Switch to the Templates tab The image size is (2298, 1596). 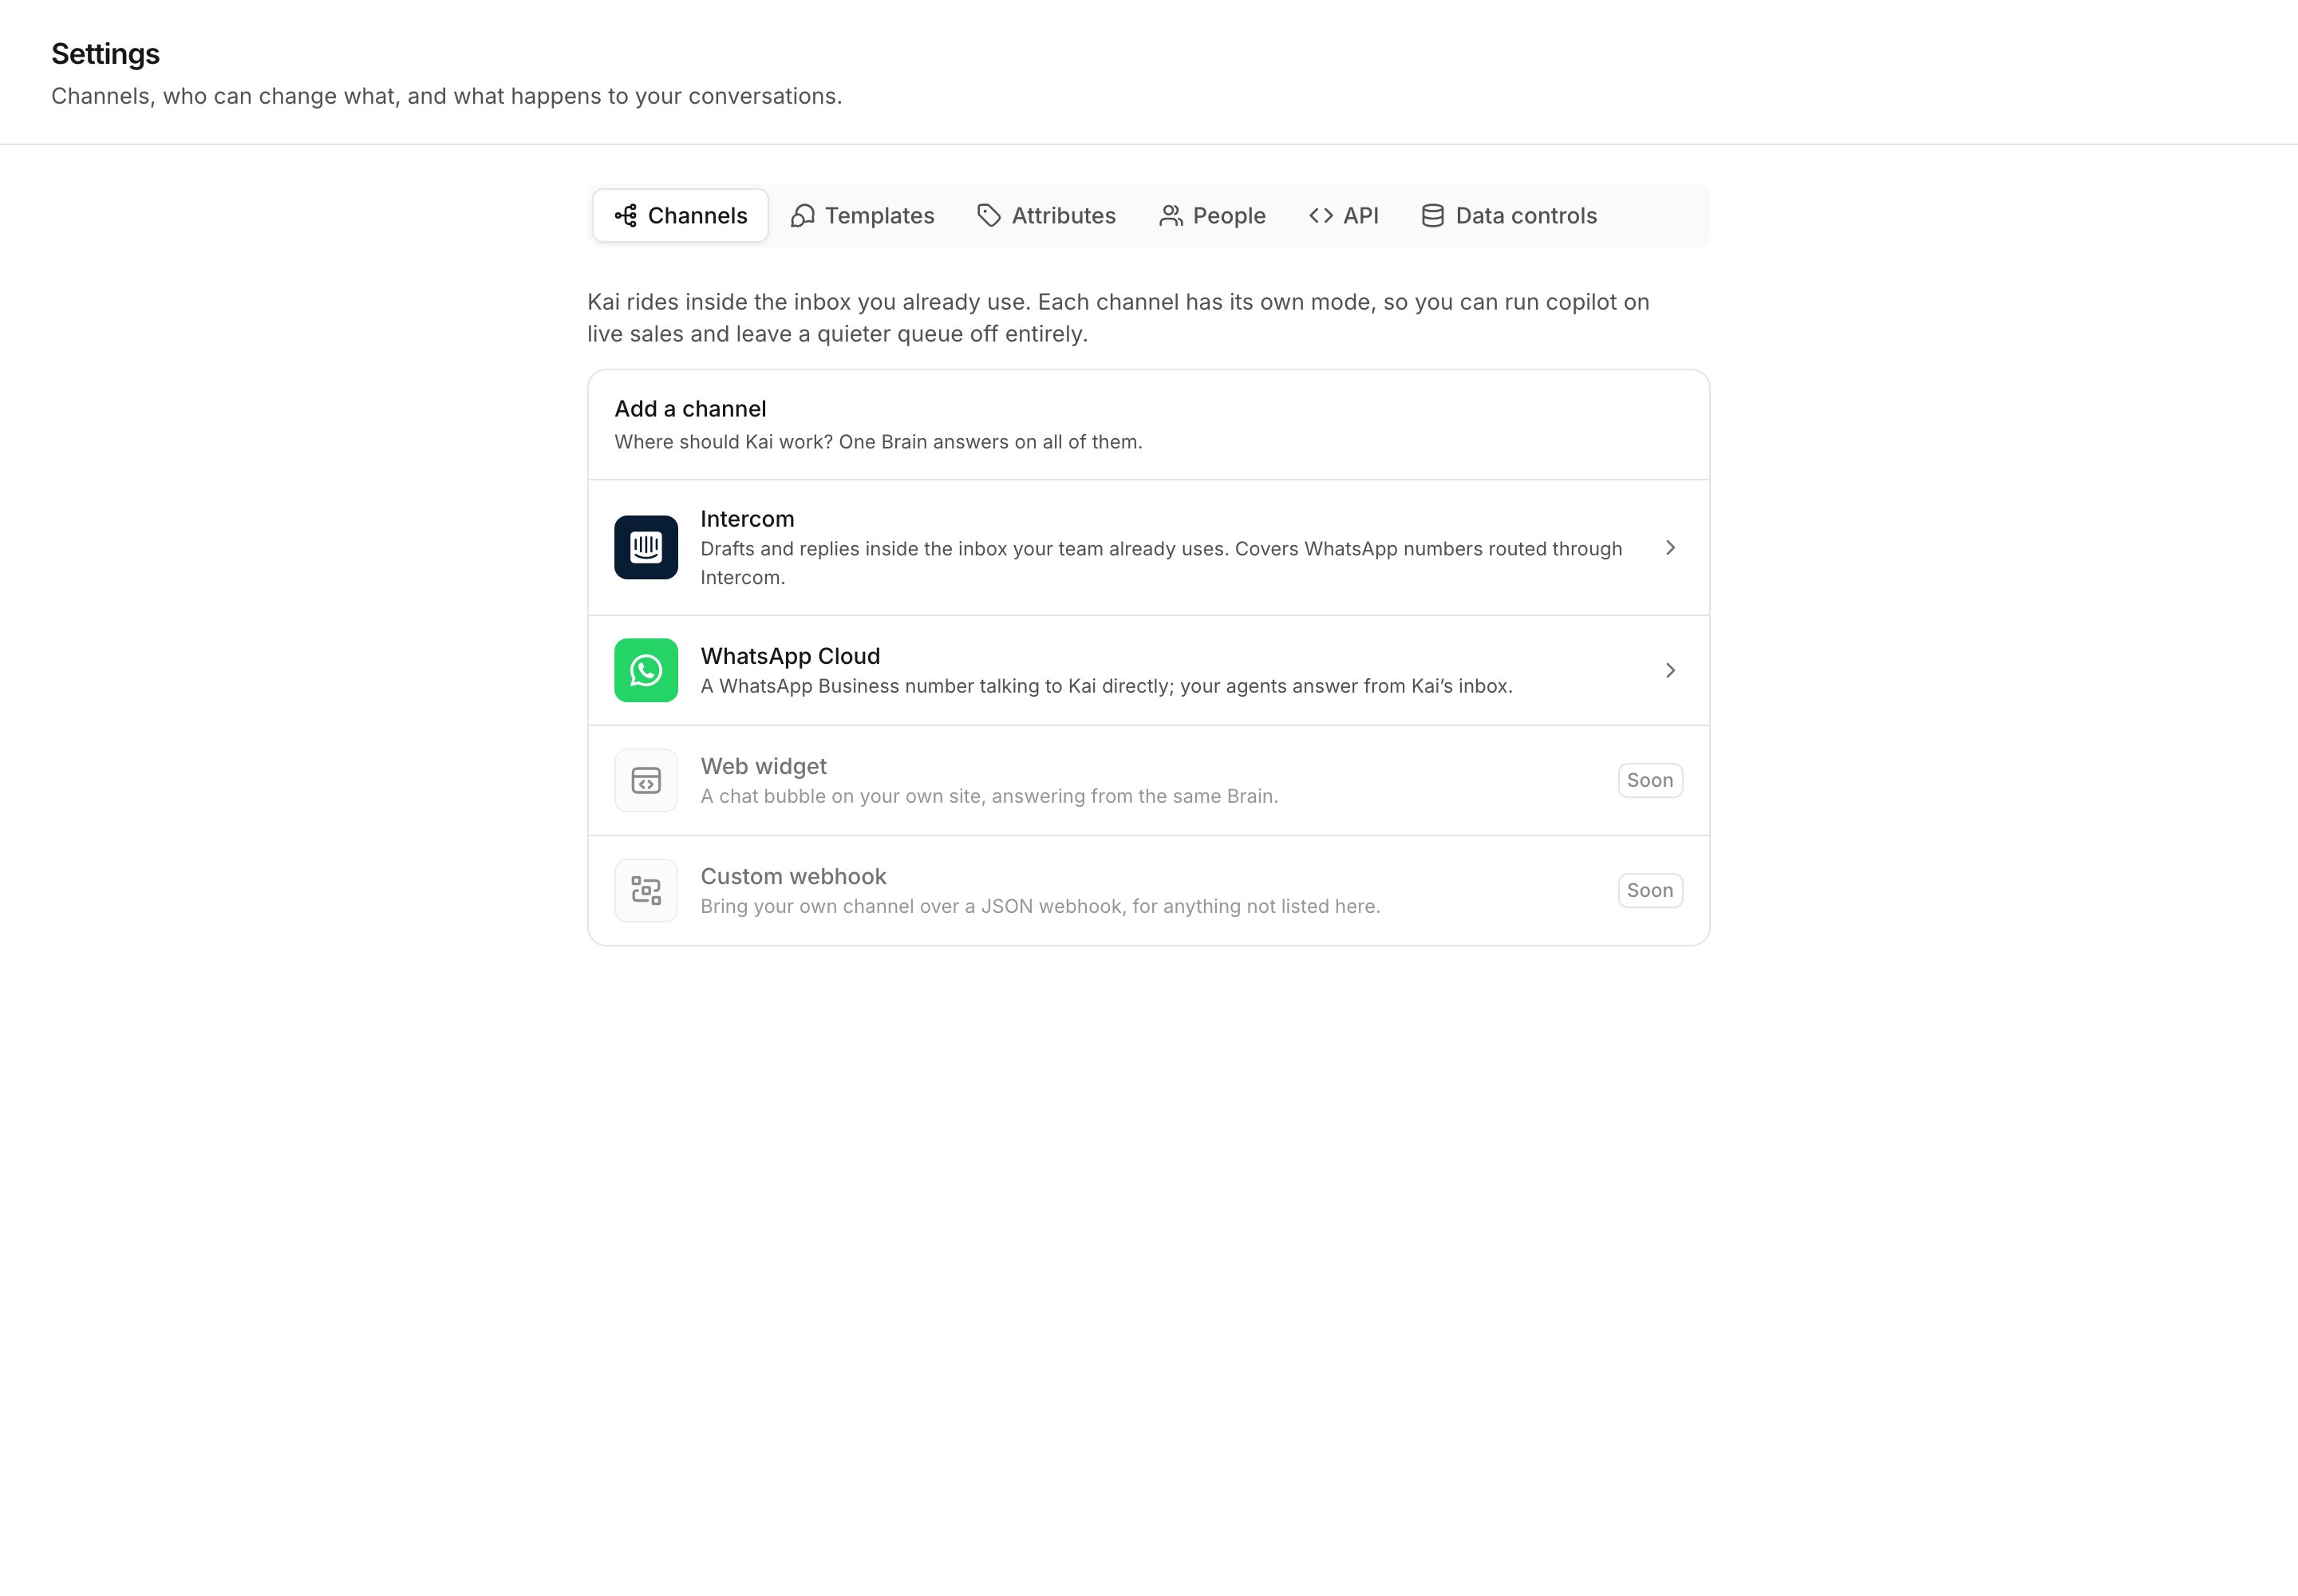[862, 215]
